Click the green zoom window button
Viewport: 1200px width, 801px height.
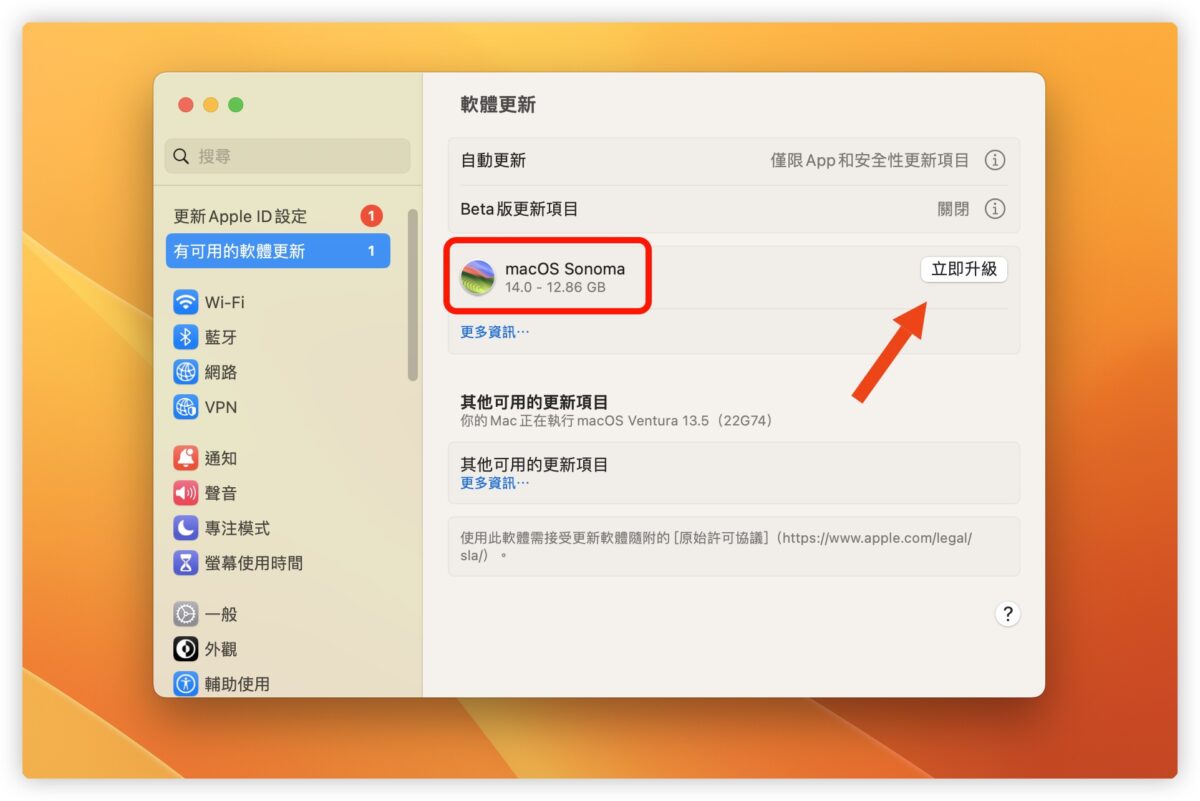pyautogui.click(x=236, y=105)
